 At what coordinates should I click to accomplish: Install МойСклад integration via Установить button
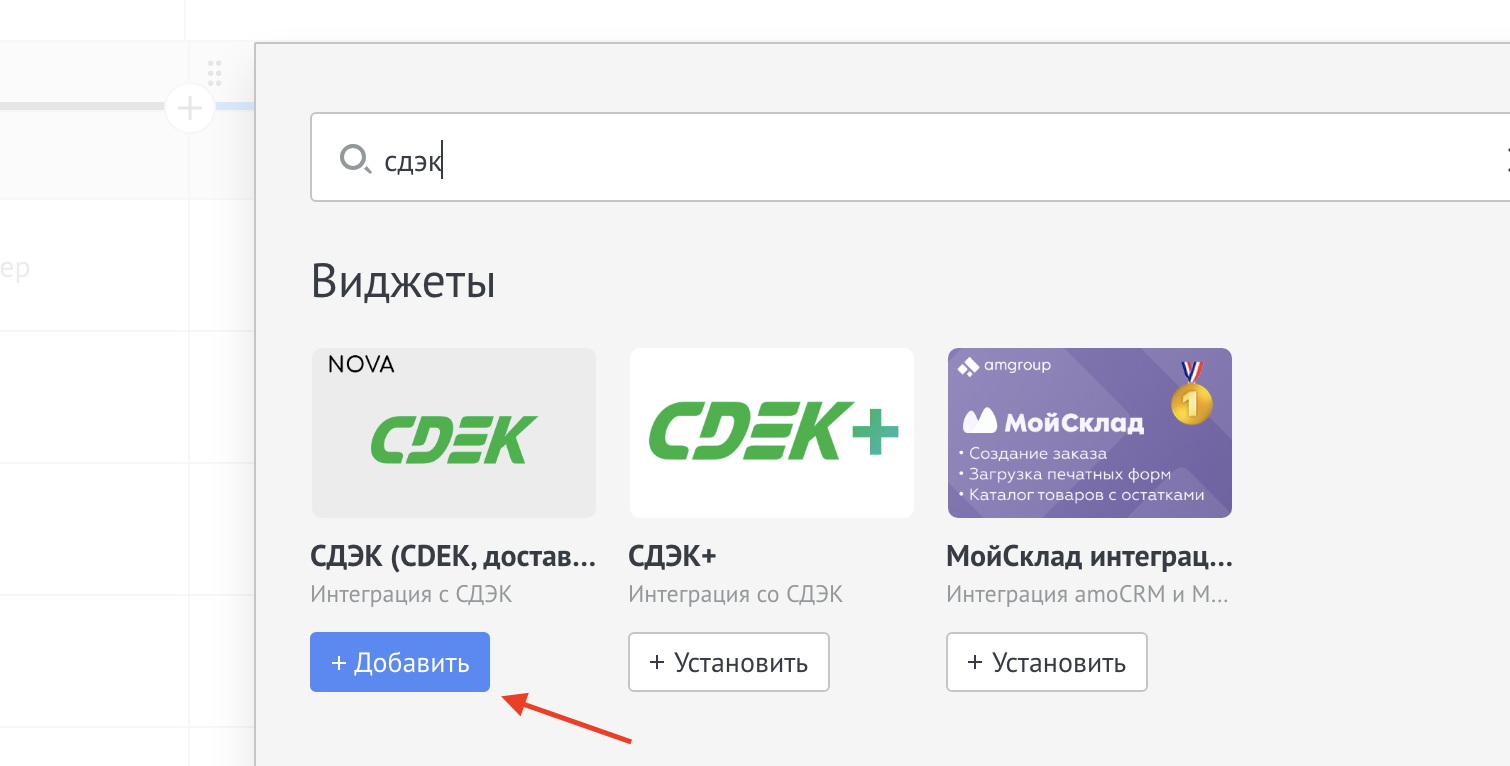tap(1046, 662)
